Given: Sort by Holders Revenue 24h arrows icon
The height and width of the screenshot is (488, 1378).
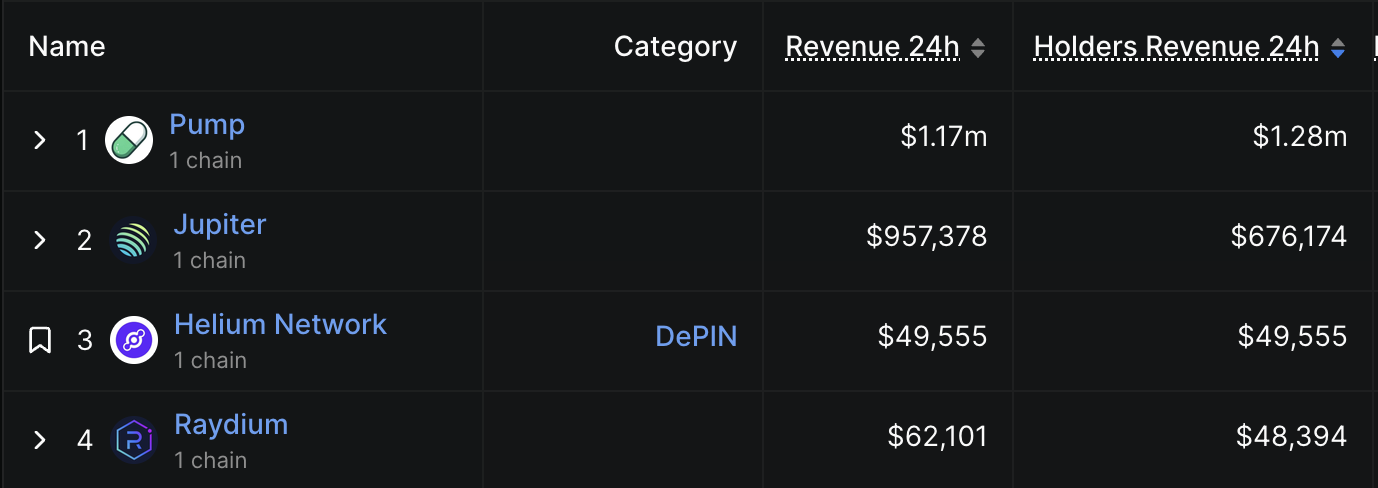Looking at the screenshot, I should 1338,47.
